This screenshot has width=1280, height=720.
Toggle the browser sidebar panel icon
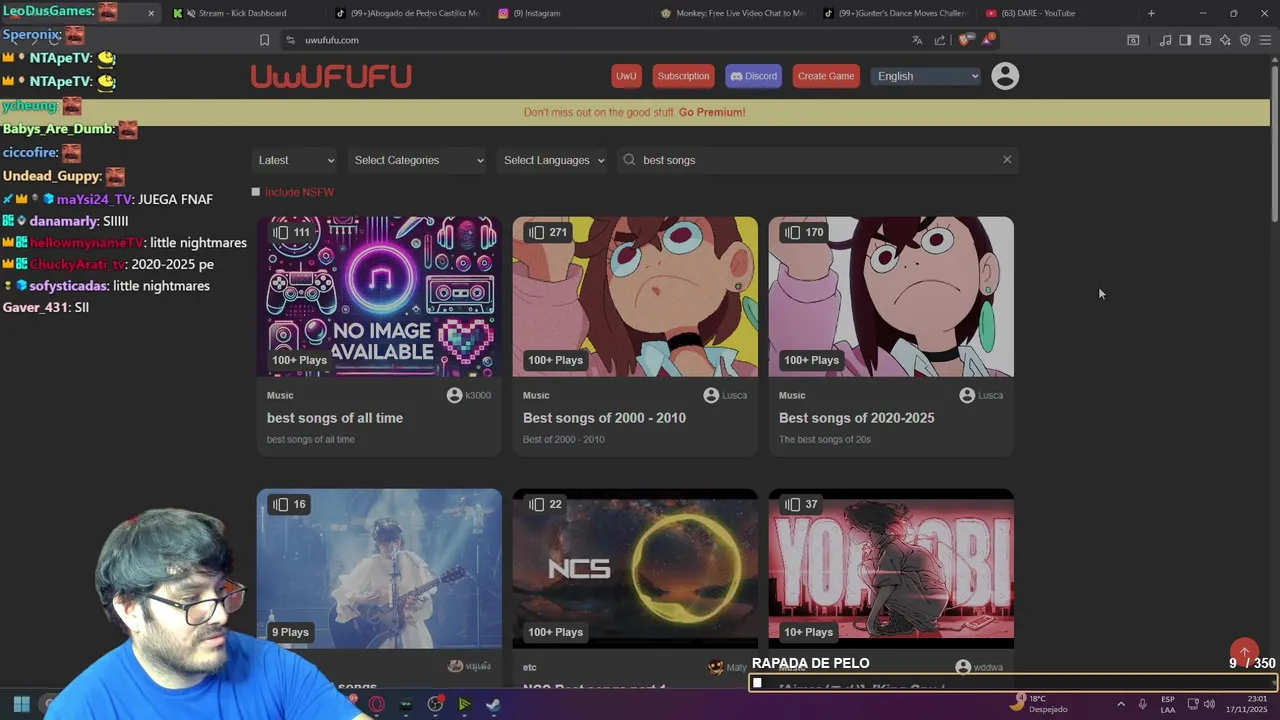pyautogui.click(x=1185, y=40)
